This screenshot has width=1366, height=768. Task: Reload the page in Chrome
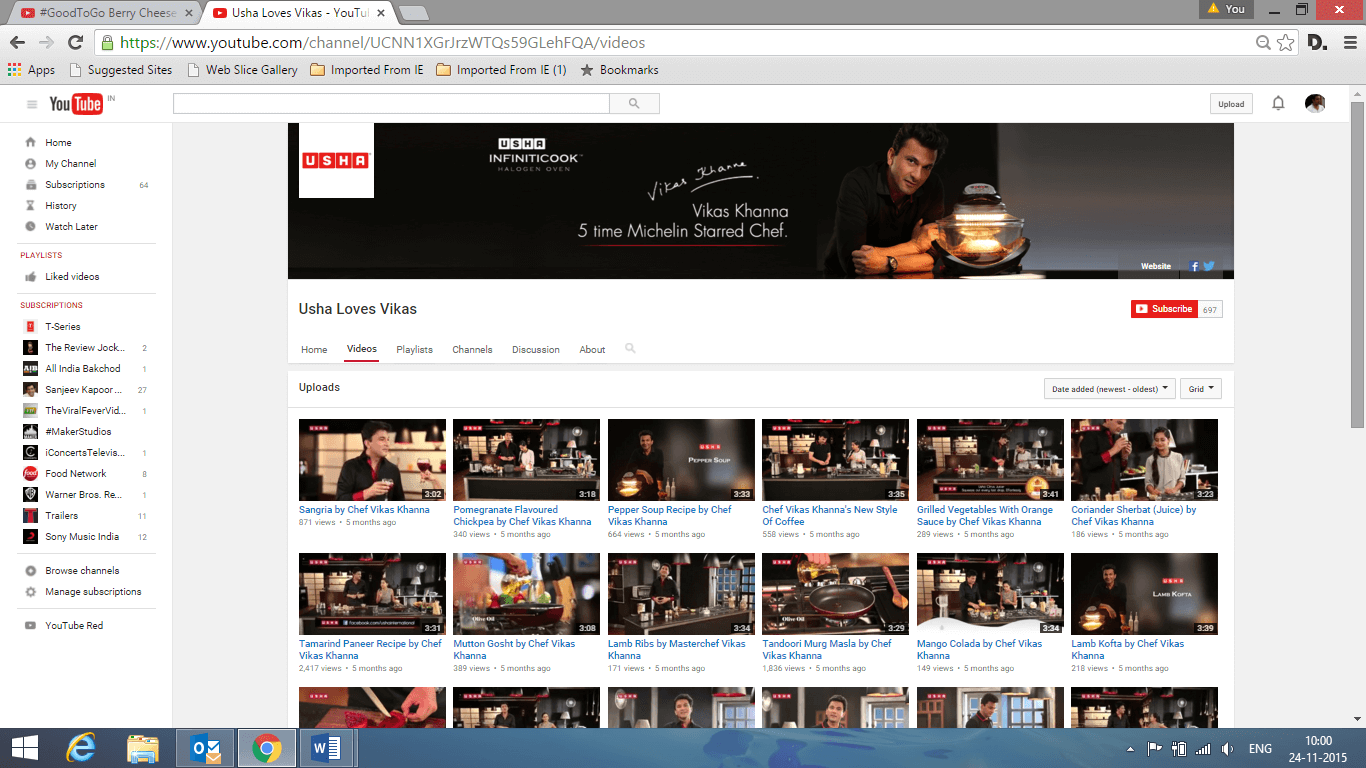coord(75,43)
